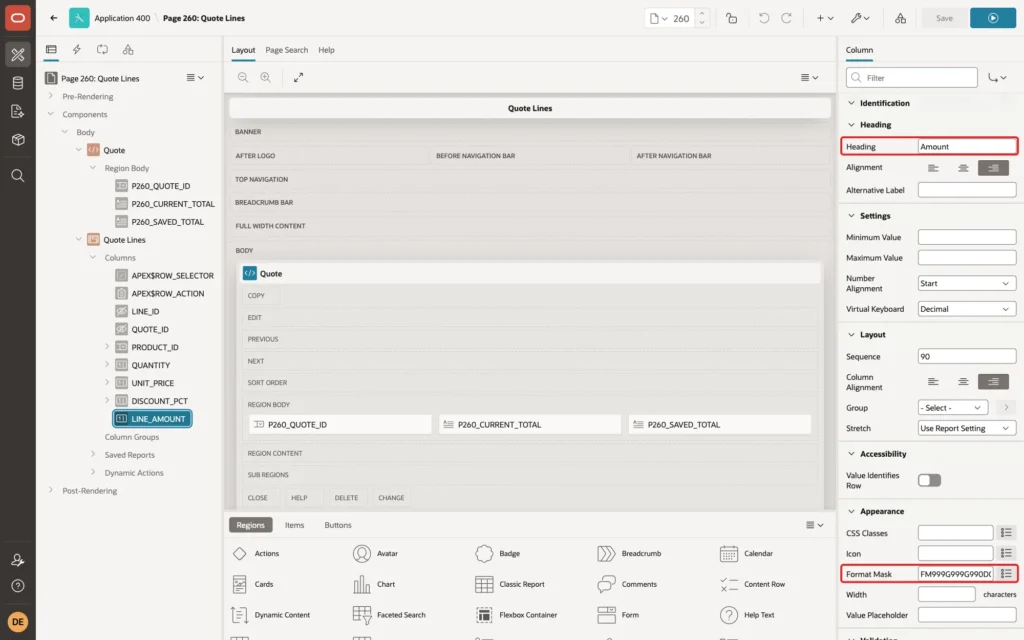Go back using the left arrow

pos(54,18)
